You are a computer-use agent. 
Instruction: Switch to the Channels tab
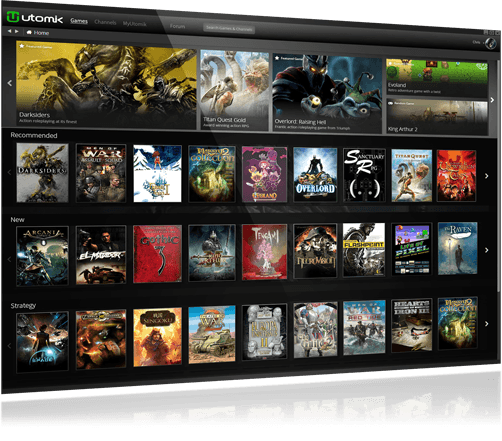[x=105, y=22]
